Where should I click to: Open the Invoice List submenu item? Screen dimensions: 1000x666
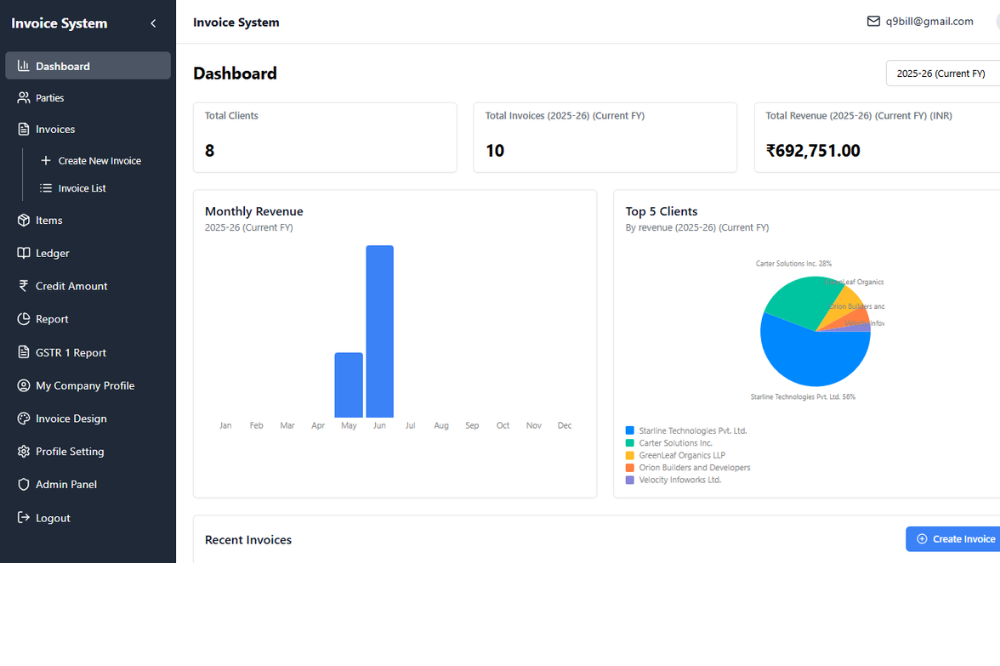click(99, 188)
